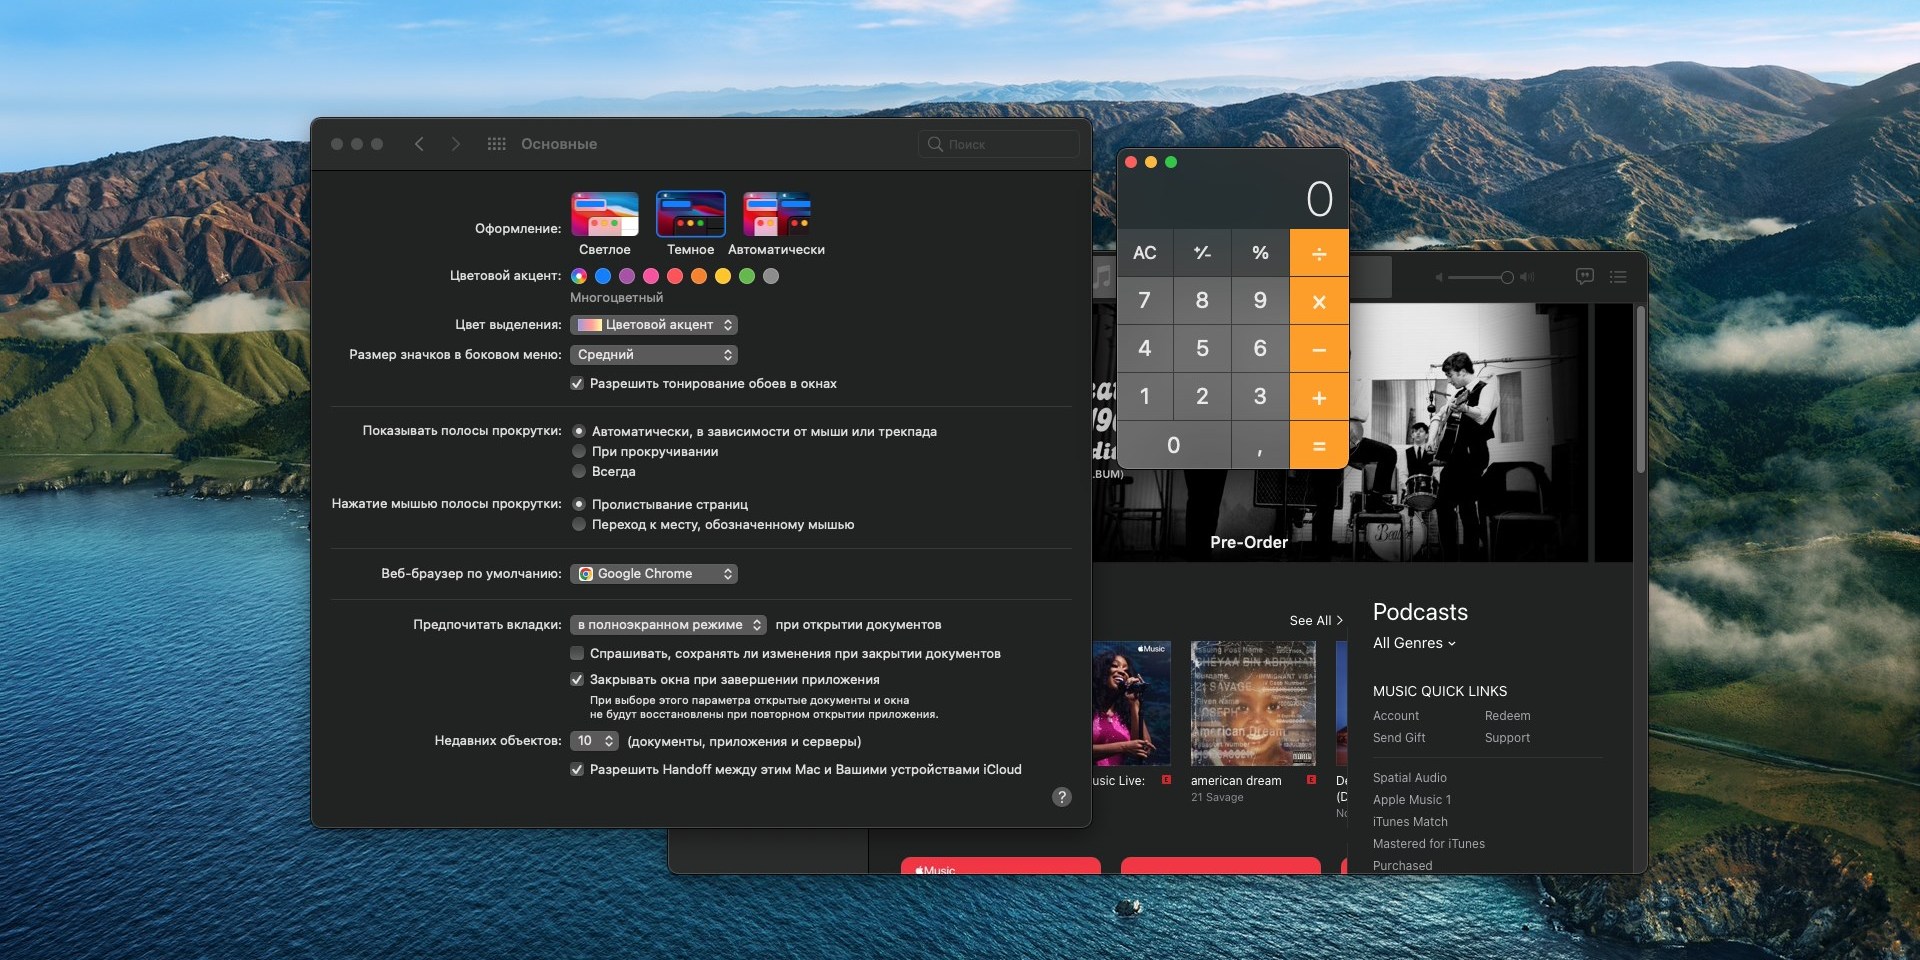Click the Поиск search field
Image resolution: width=1920 pixels, height=960 pixels.
tap(998, 144)
